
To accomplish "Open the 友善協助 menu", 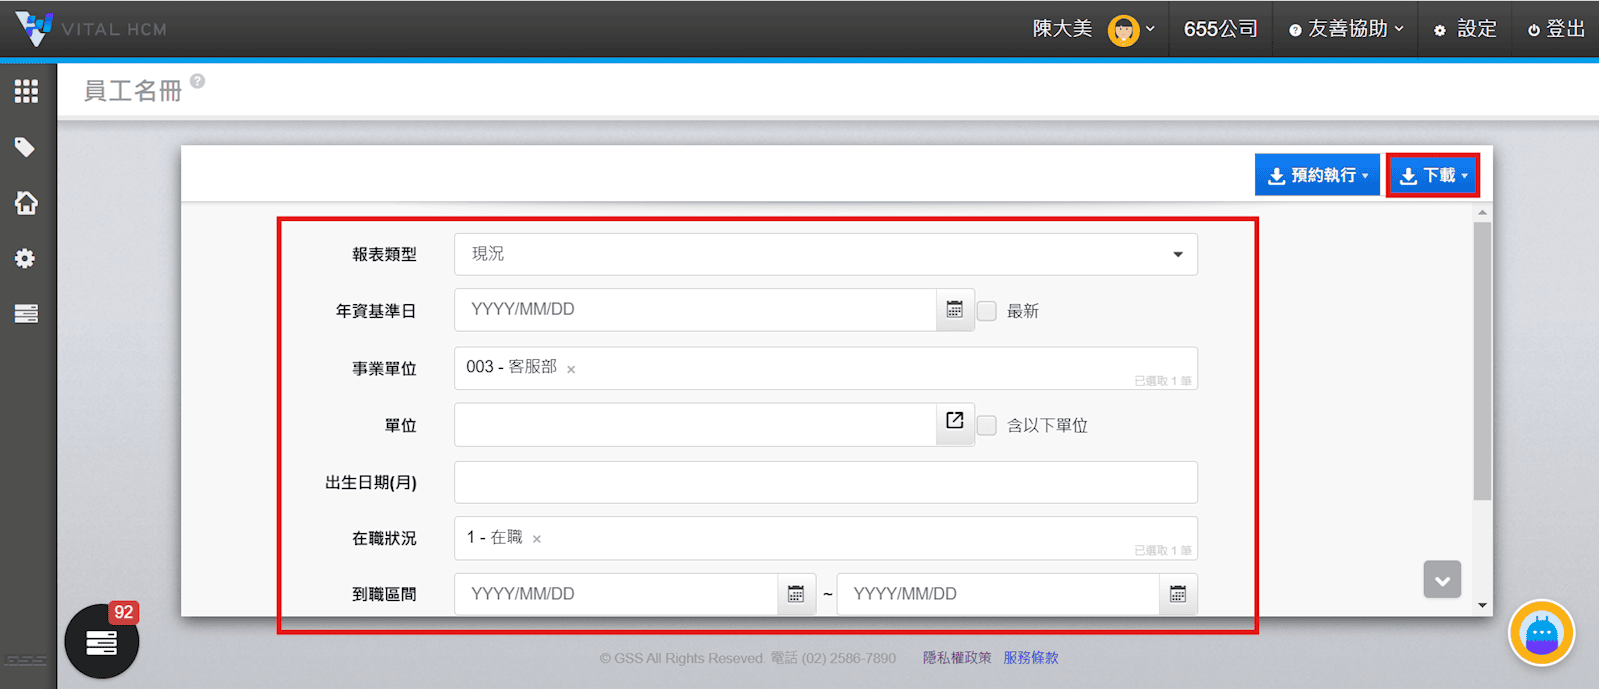I will (1346, 29).
